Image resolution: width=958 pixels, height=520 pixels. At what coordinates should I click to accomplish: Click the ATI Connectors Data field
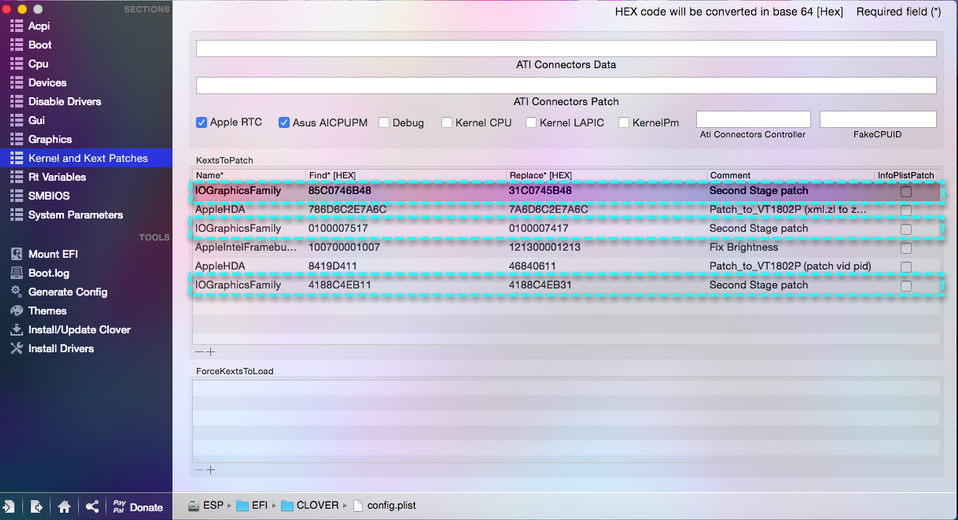[x=566, y=48]
